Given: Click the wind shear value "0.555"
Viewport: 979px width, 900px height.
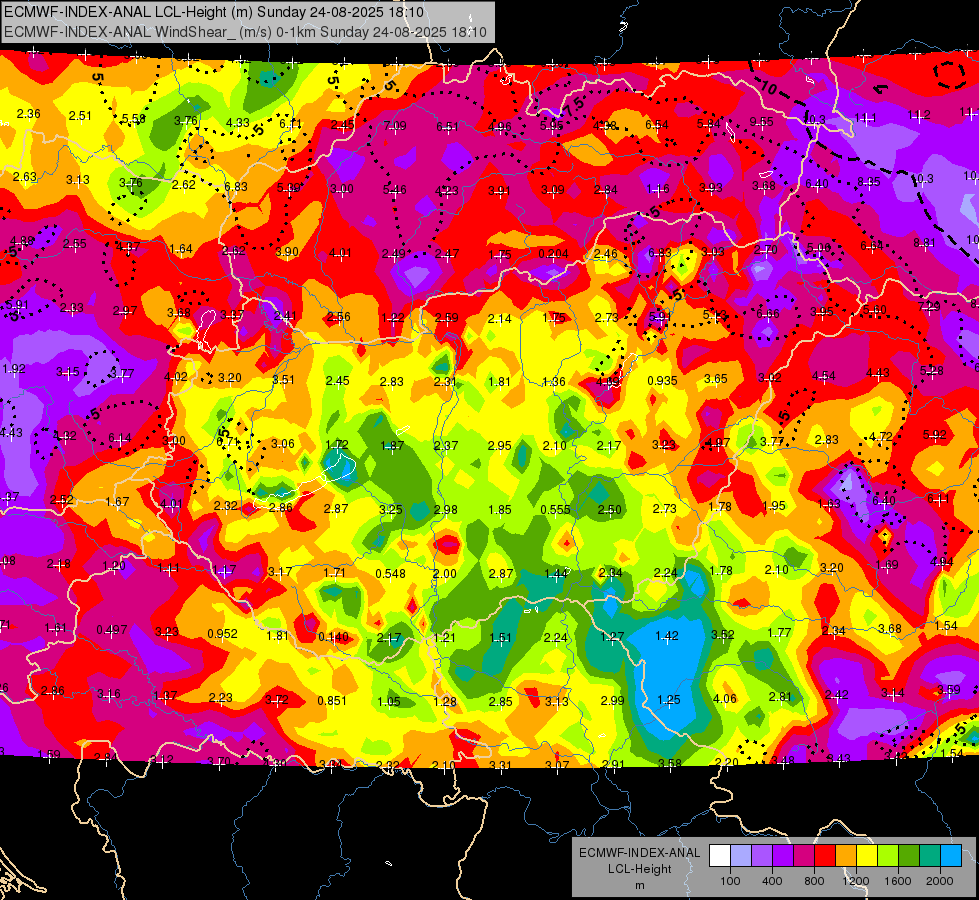Looking at the screenshot, I should (x=555, y=509).
